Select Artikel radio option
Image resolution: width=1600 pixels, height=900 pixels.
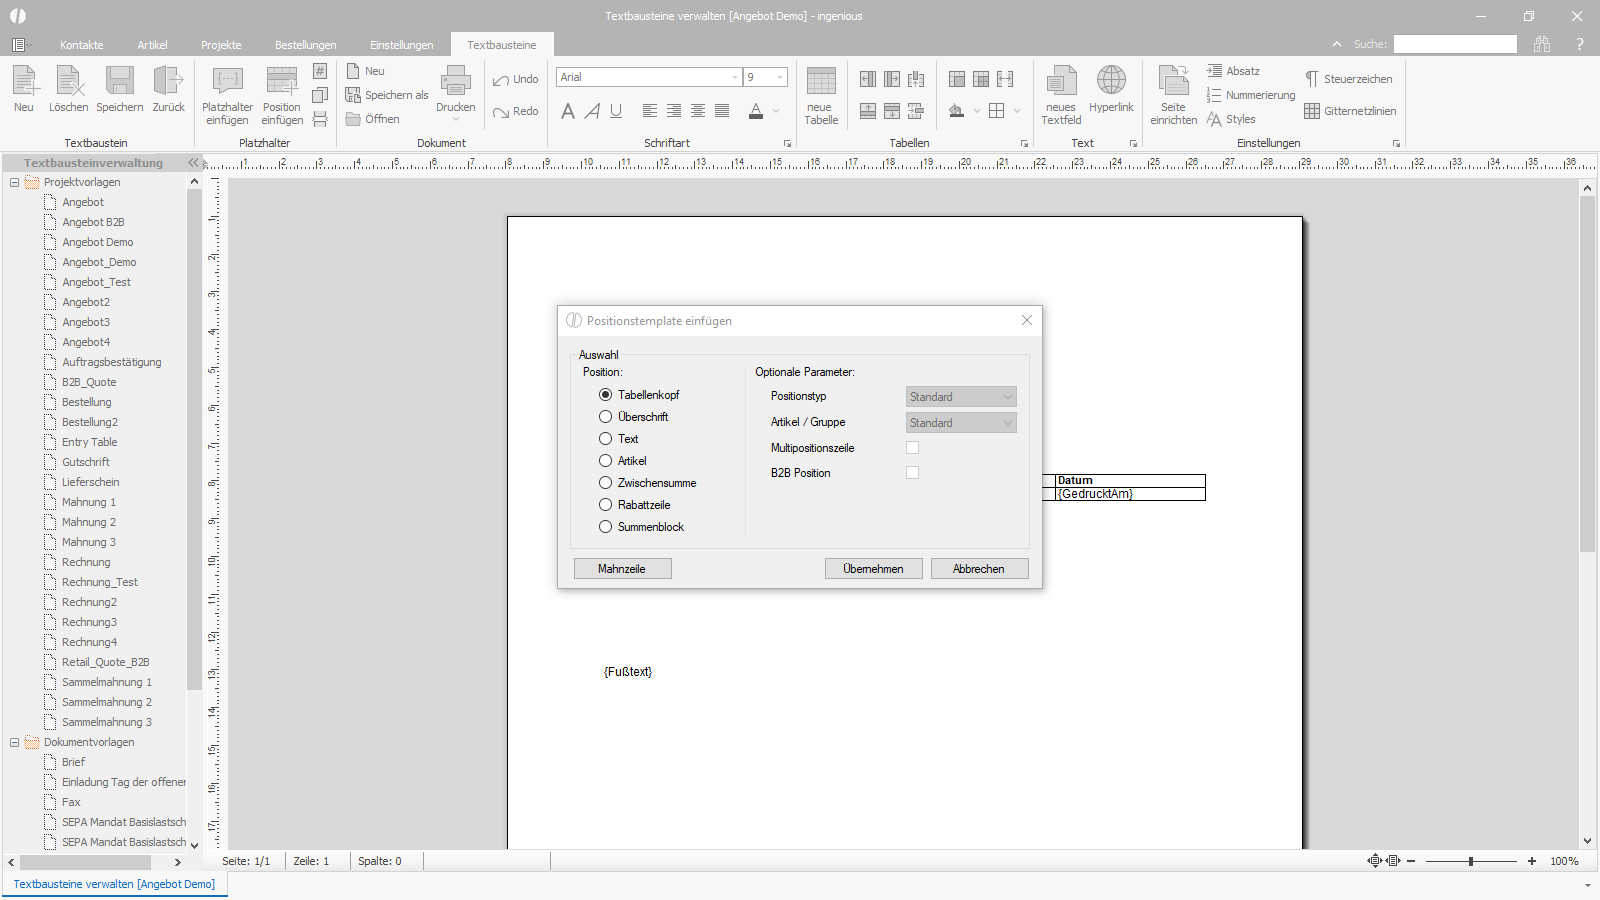tap(605, 461)
